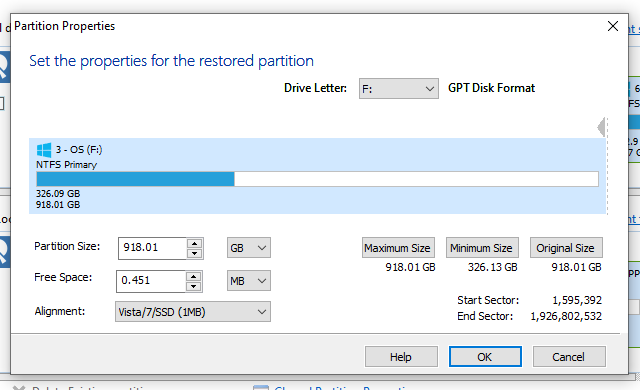
Task: Click the Original Size button
Action: [566, 248]
